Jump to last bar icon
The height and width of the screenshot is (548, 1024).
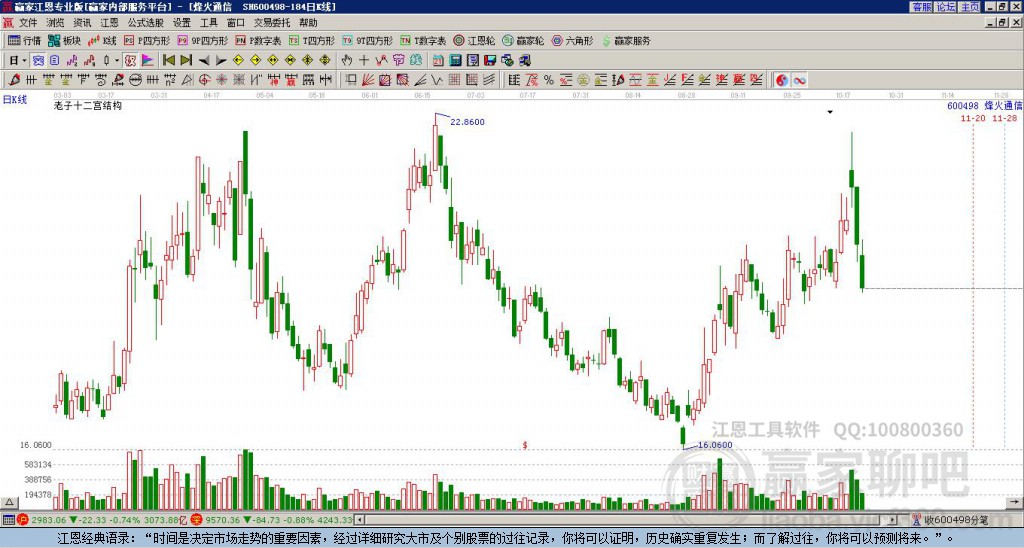[186, 61]
